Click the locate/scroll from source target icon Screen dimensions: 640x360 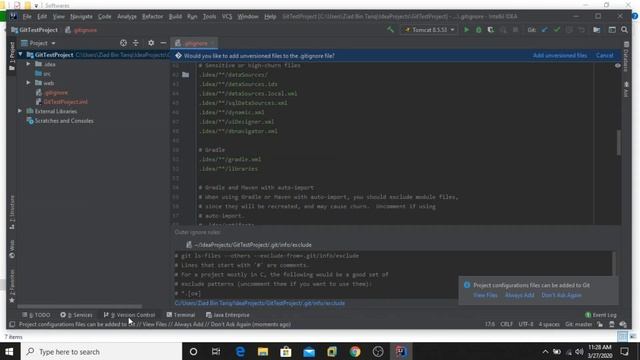click(x=123, y=43)
